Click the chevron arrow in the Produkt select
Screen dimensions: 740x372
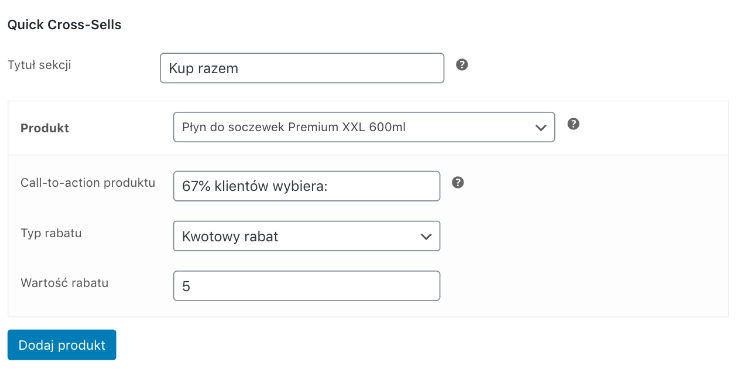click(x=541, y=127)
